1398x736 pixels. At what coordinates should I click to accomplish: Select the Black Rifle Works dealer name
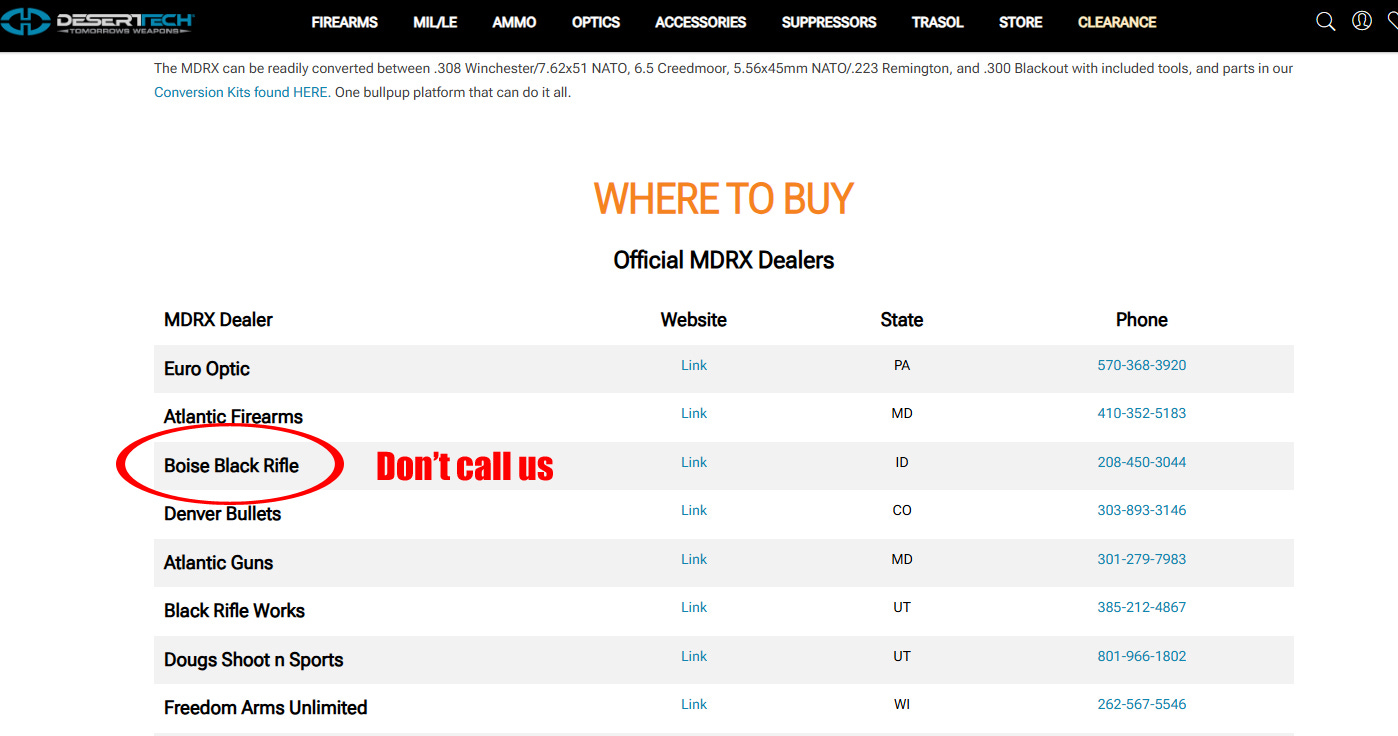pyautogui.click(x=234, y=611)
